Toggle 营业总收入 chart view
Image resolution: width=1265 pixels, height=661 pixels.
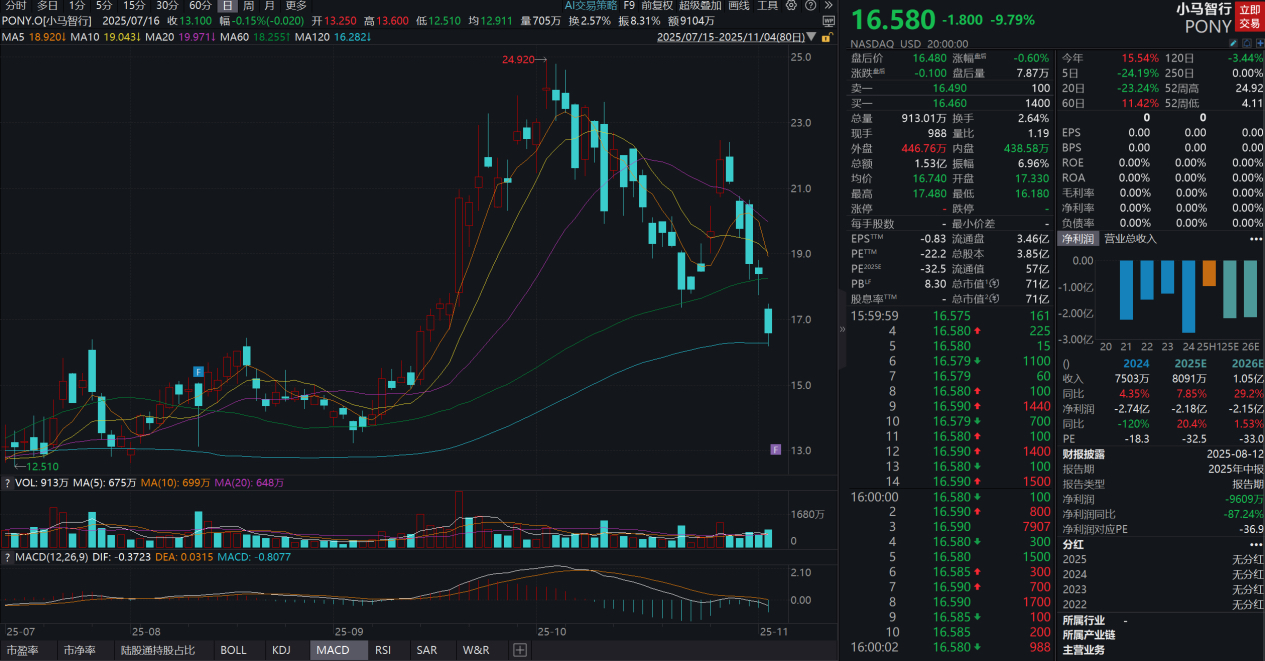[x=1130, y=239]
